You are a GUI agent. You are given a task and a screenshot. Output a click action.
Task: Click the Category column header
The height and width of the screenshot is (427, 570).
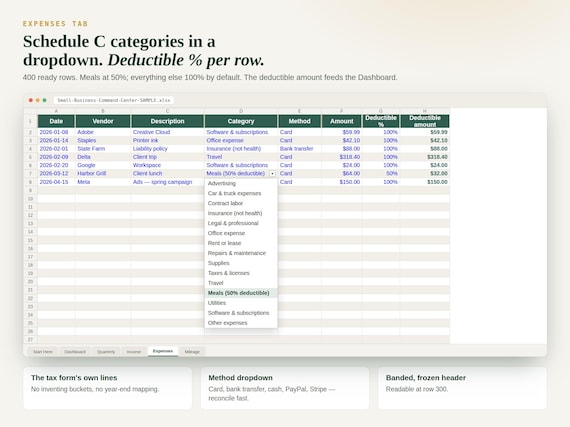[241, 121]
